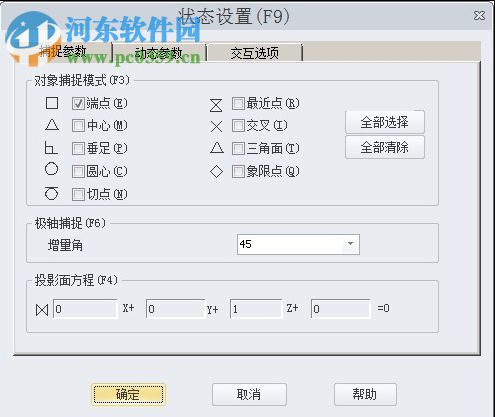Enable the 切点(N) checkbox
The width and height of the screenshot is (495, 417).
[x=78, y=194]
